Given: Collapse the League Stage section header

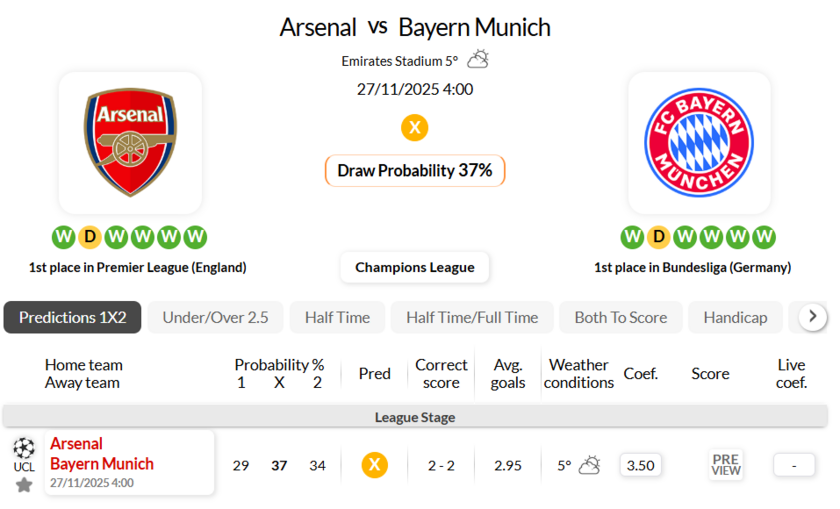Looking at the screenshot, I should pos(415,417).
